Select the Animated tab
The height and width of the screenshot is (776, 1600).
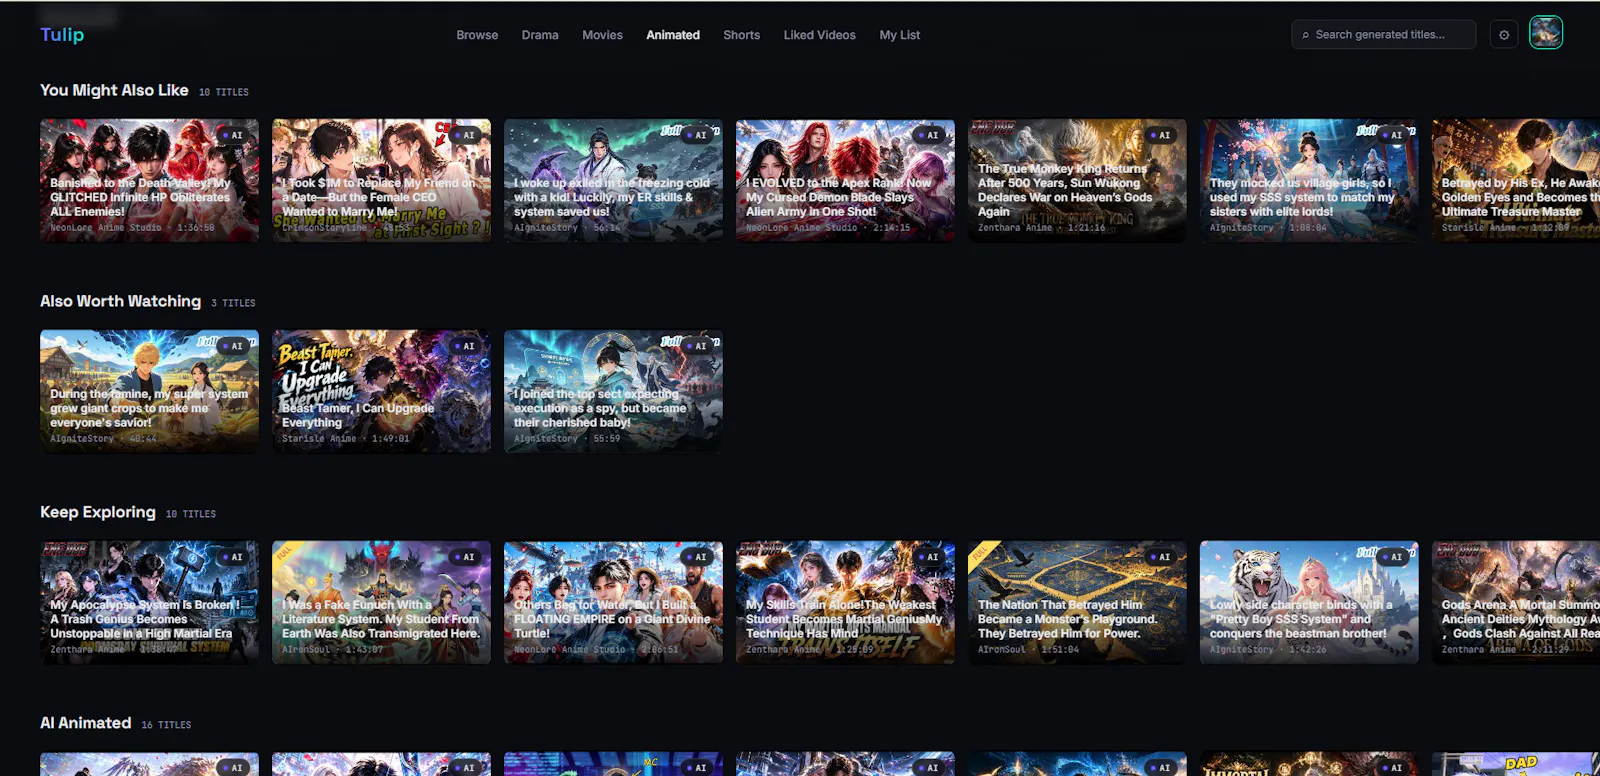click(673, 35)
